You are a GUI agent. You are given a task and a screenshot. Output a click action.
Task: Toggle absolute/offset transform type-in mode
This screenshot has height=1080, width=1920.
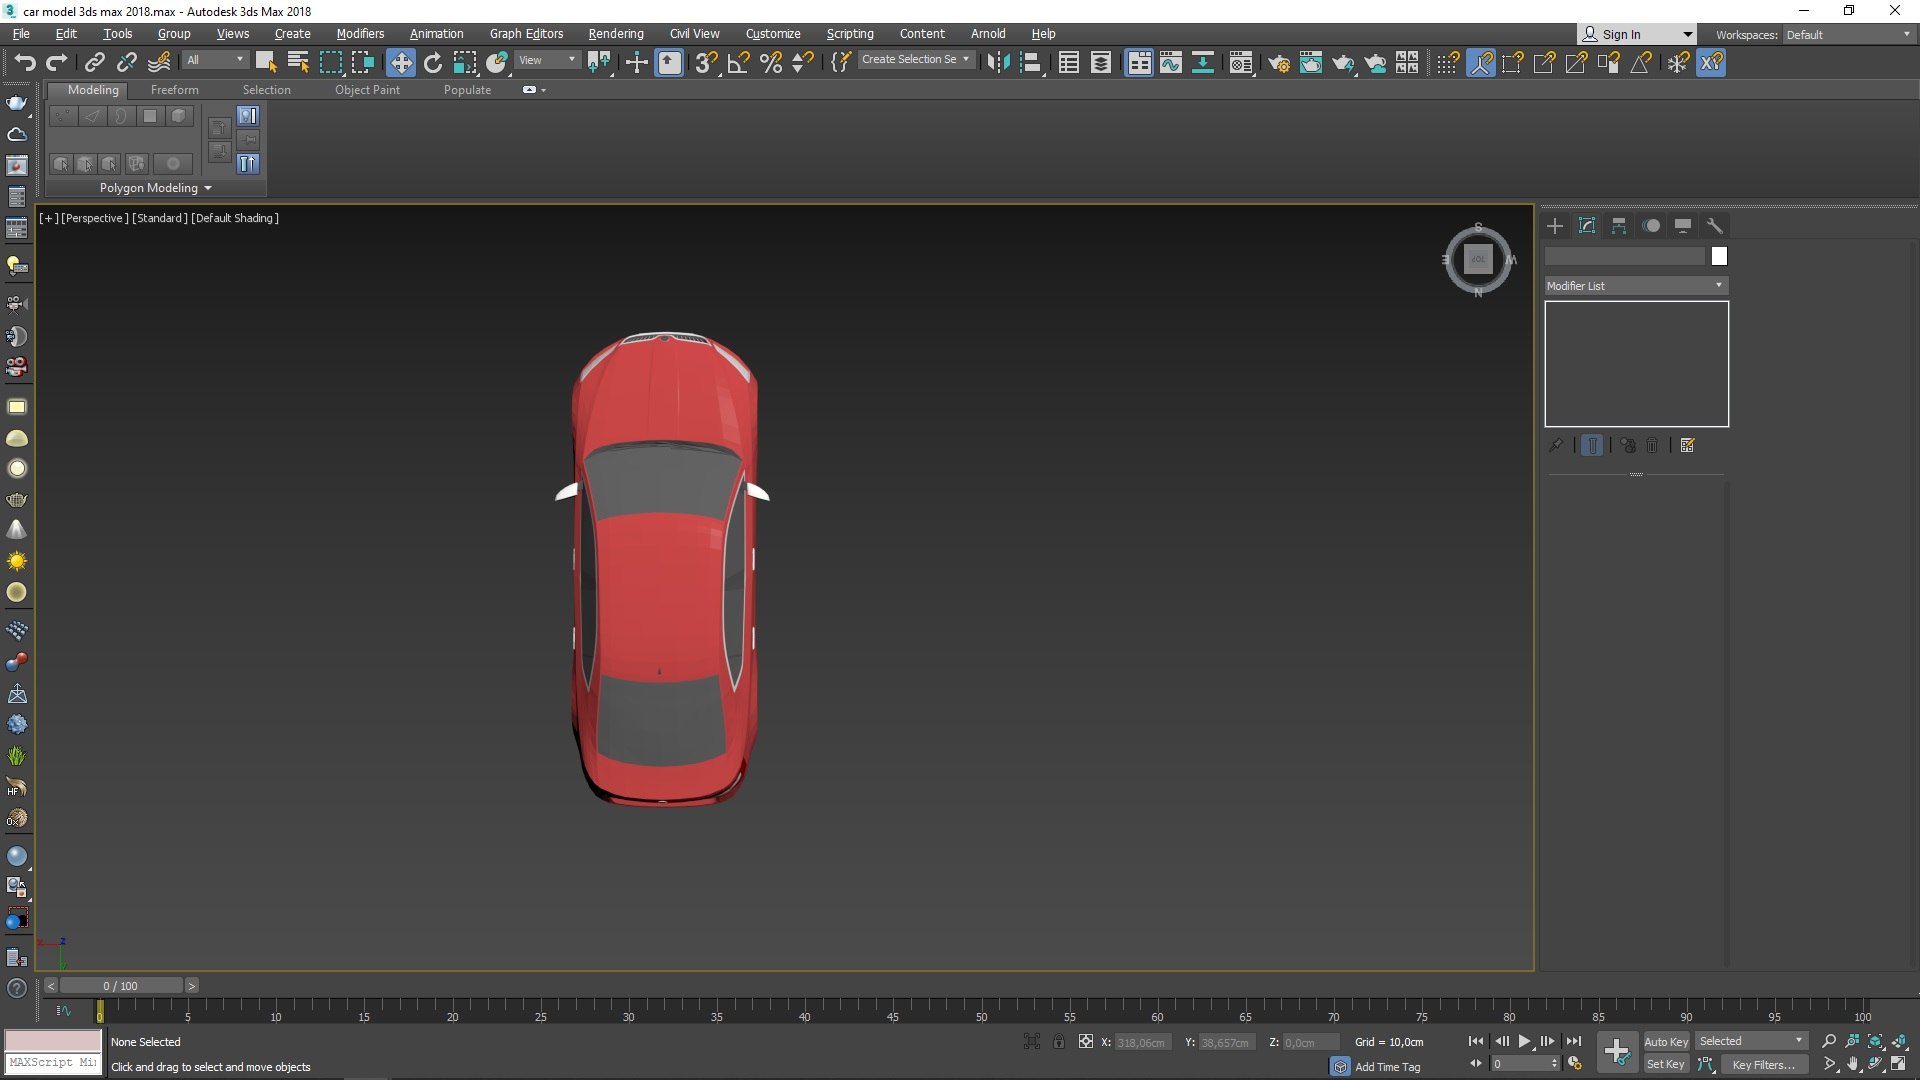click(x=1086, y=1042)
